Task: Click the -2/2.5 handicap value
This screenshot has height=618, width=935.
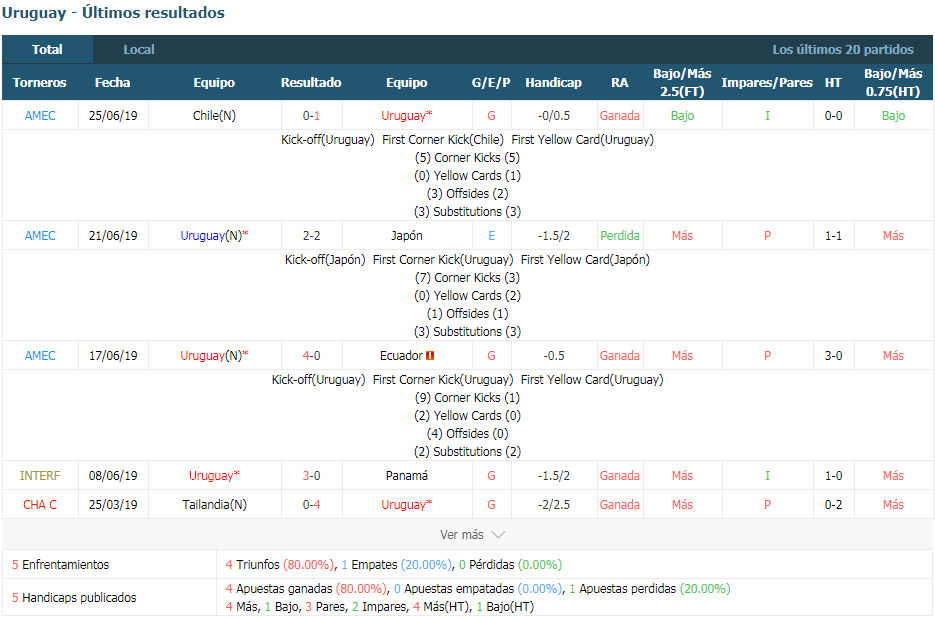Action: 553,505
